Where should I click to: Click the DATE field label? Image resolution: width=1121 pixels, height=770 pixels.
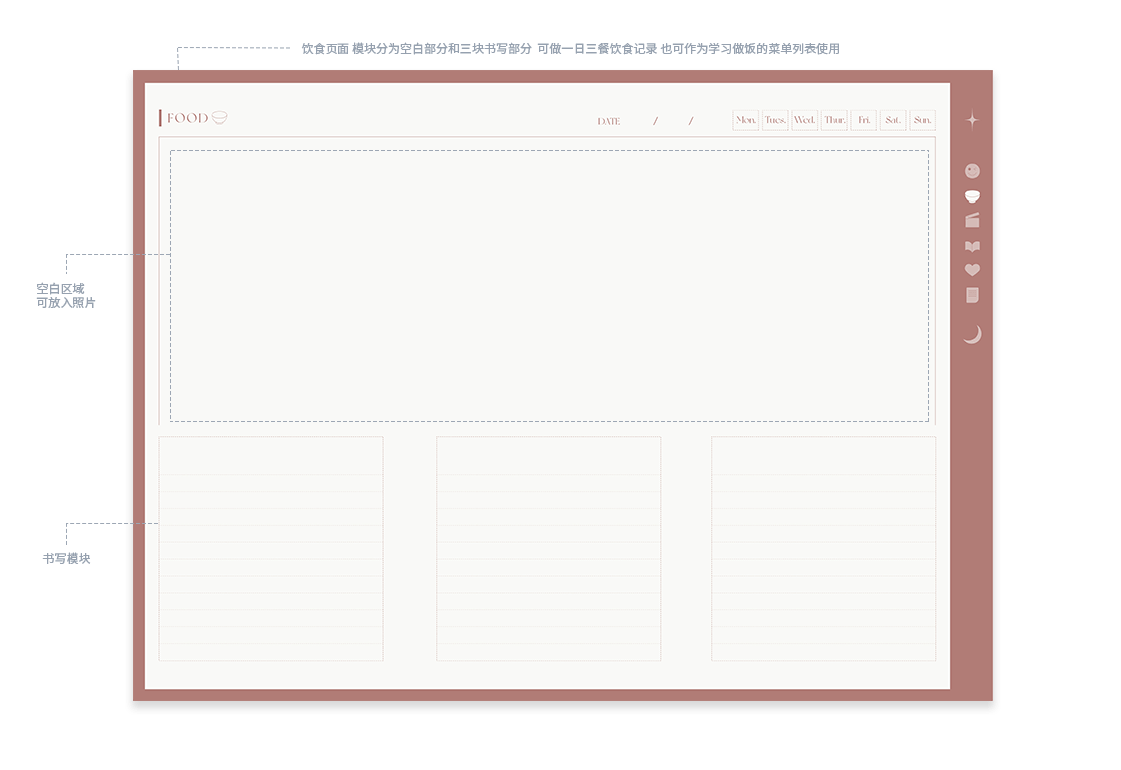pyautogui.click(x=608, y=122)
